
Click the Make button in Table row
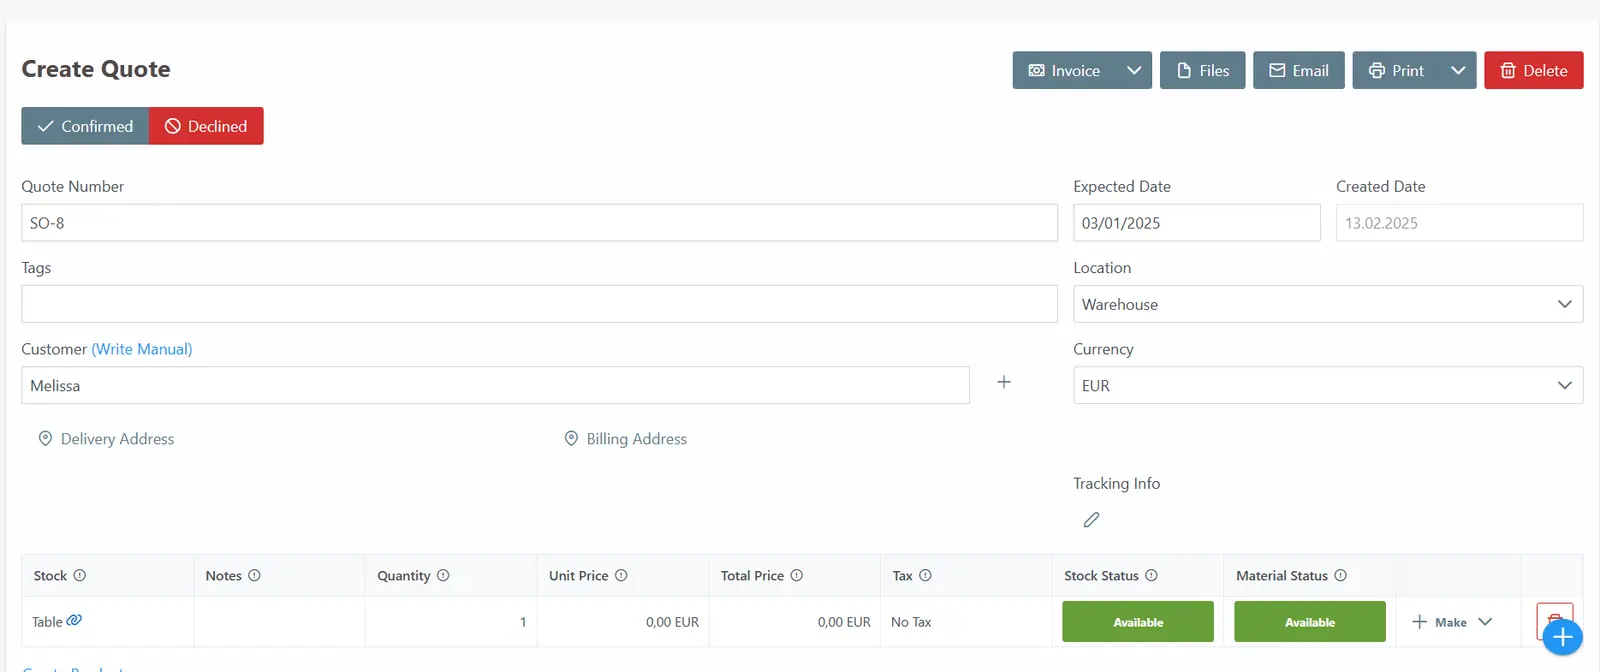point(1439,622)
